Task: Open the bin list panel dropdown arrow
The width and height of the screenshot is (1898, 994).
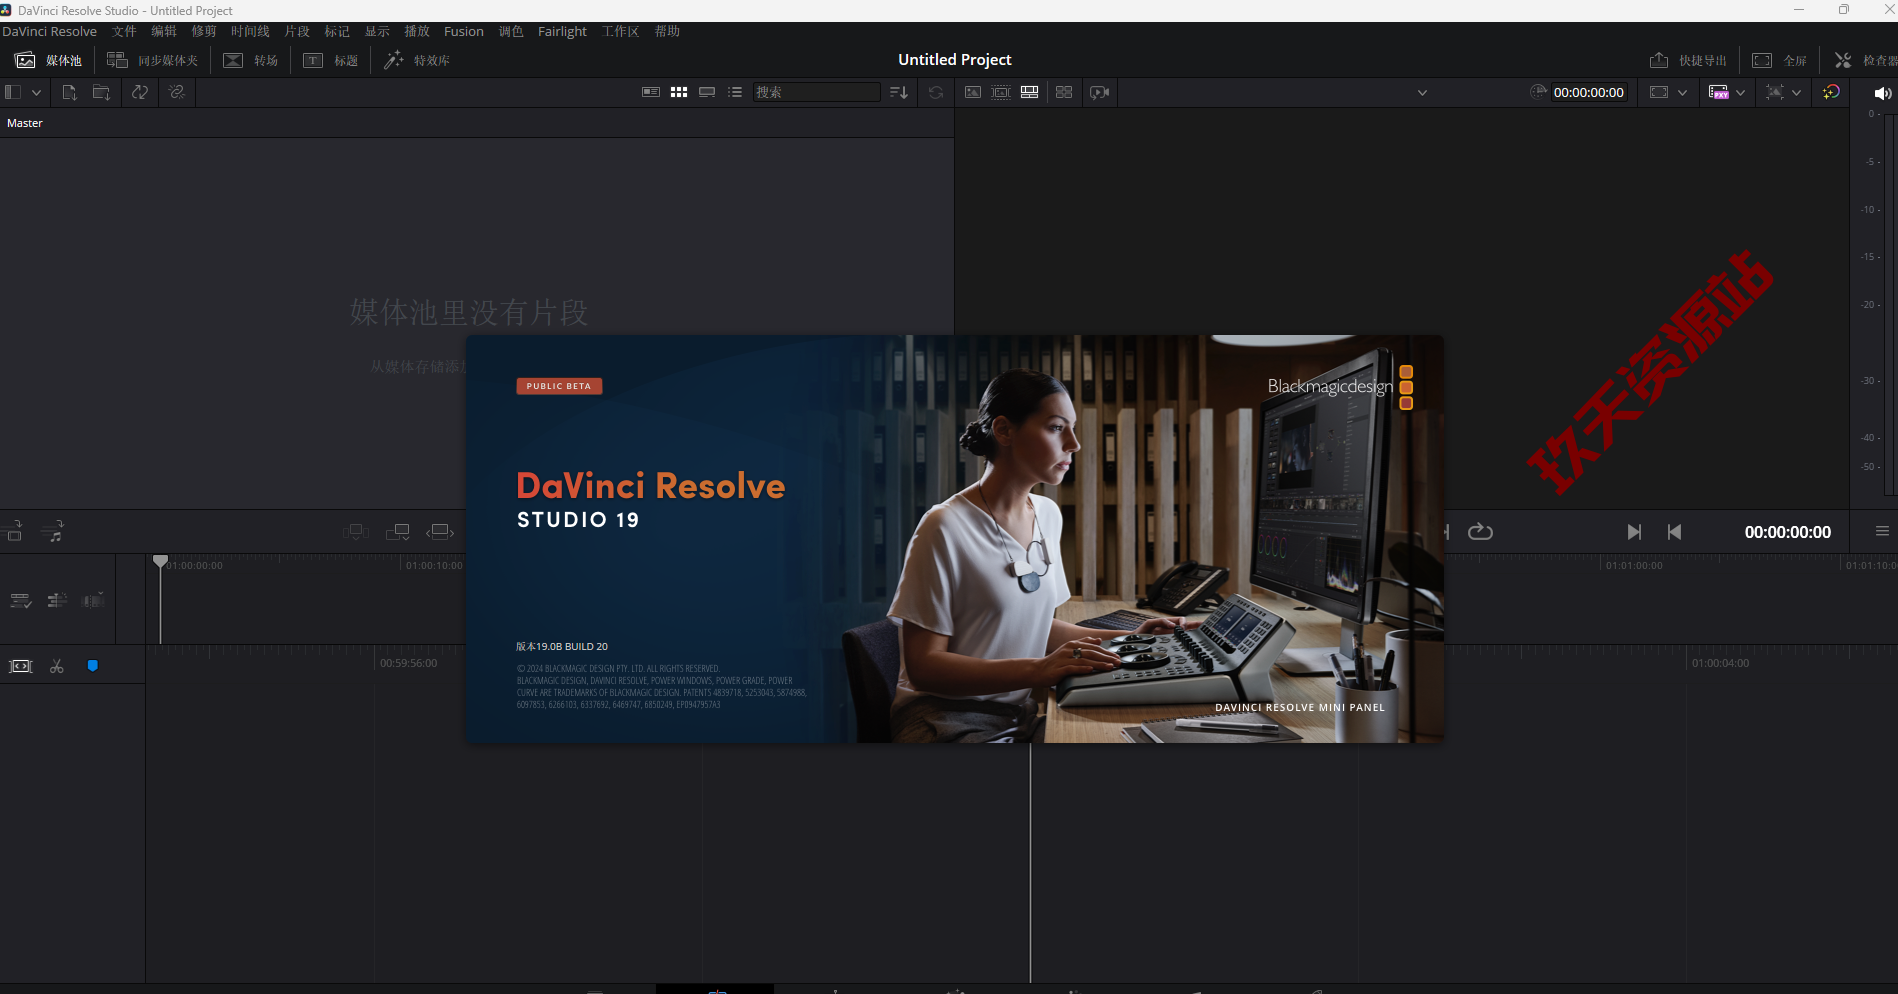Action: pyautogui.click(x=36, y=93)
